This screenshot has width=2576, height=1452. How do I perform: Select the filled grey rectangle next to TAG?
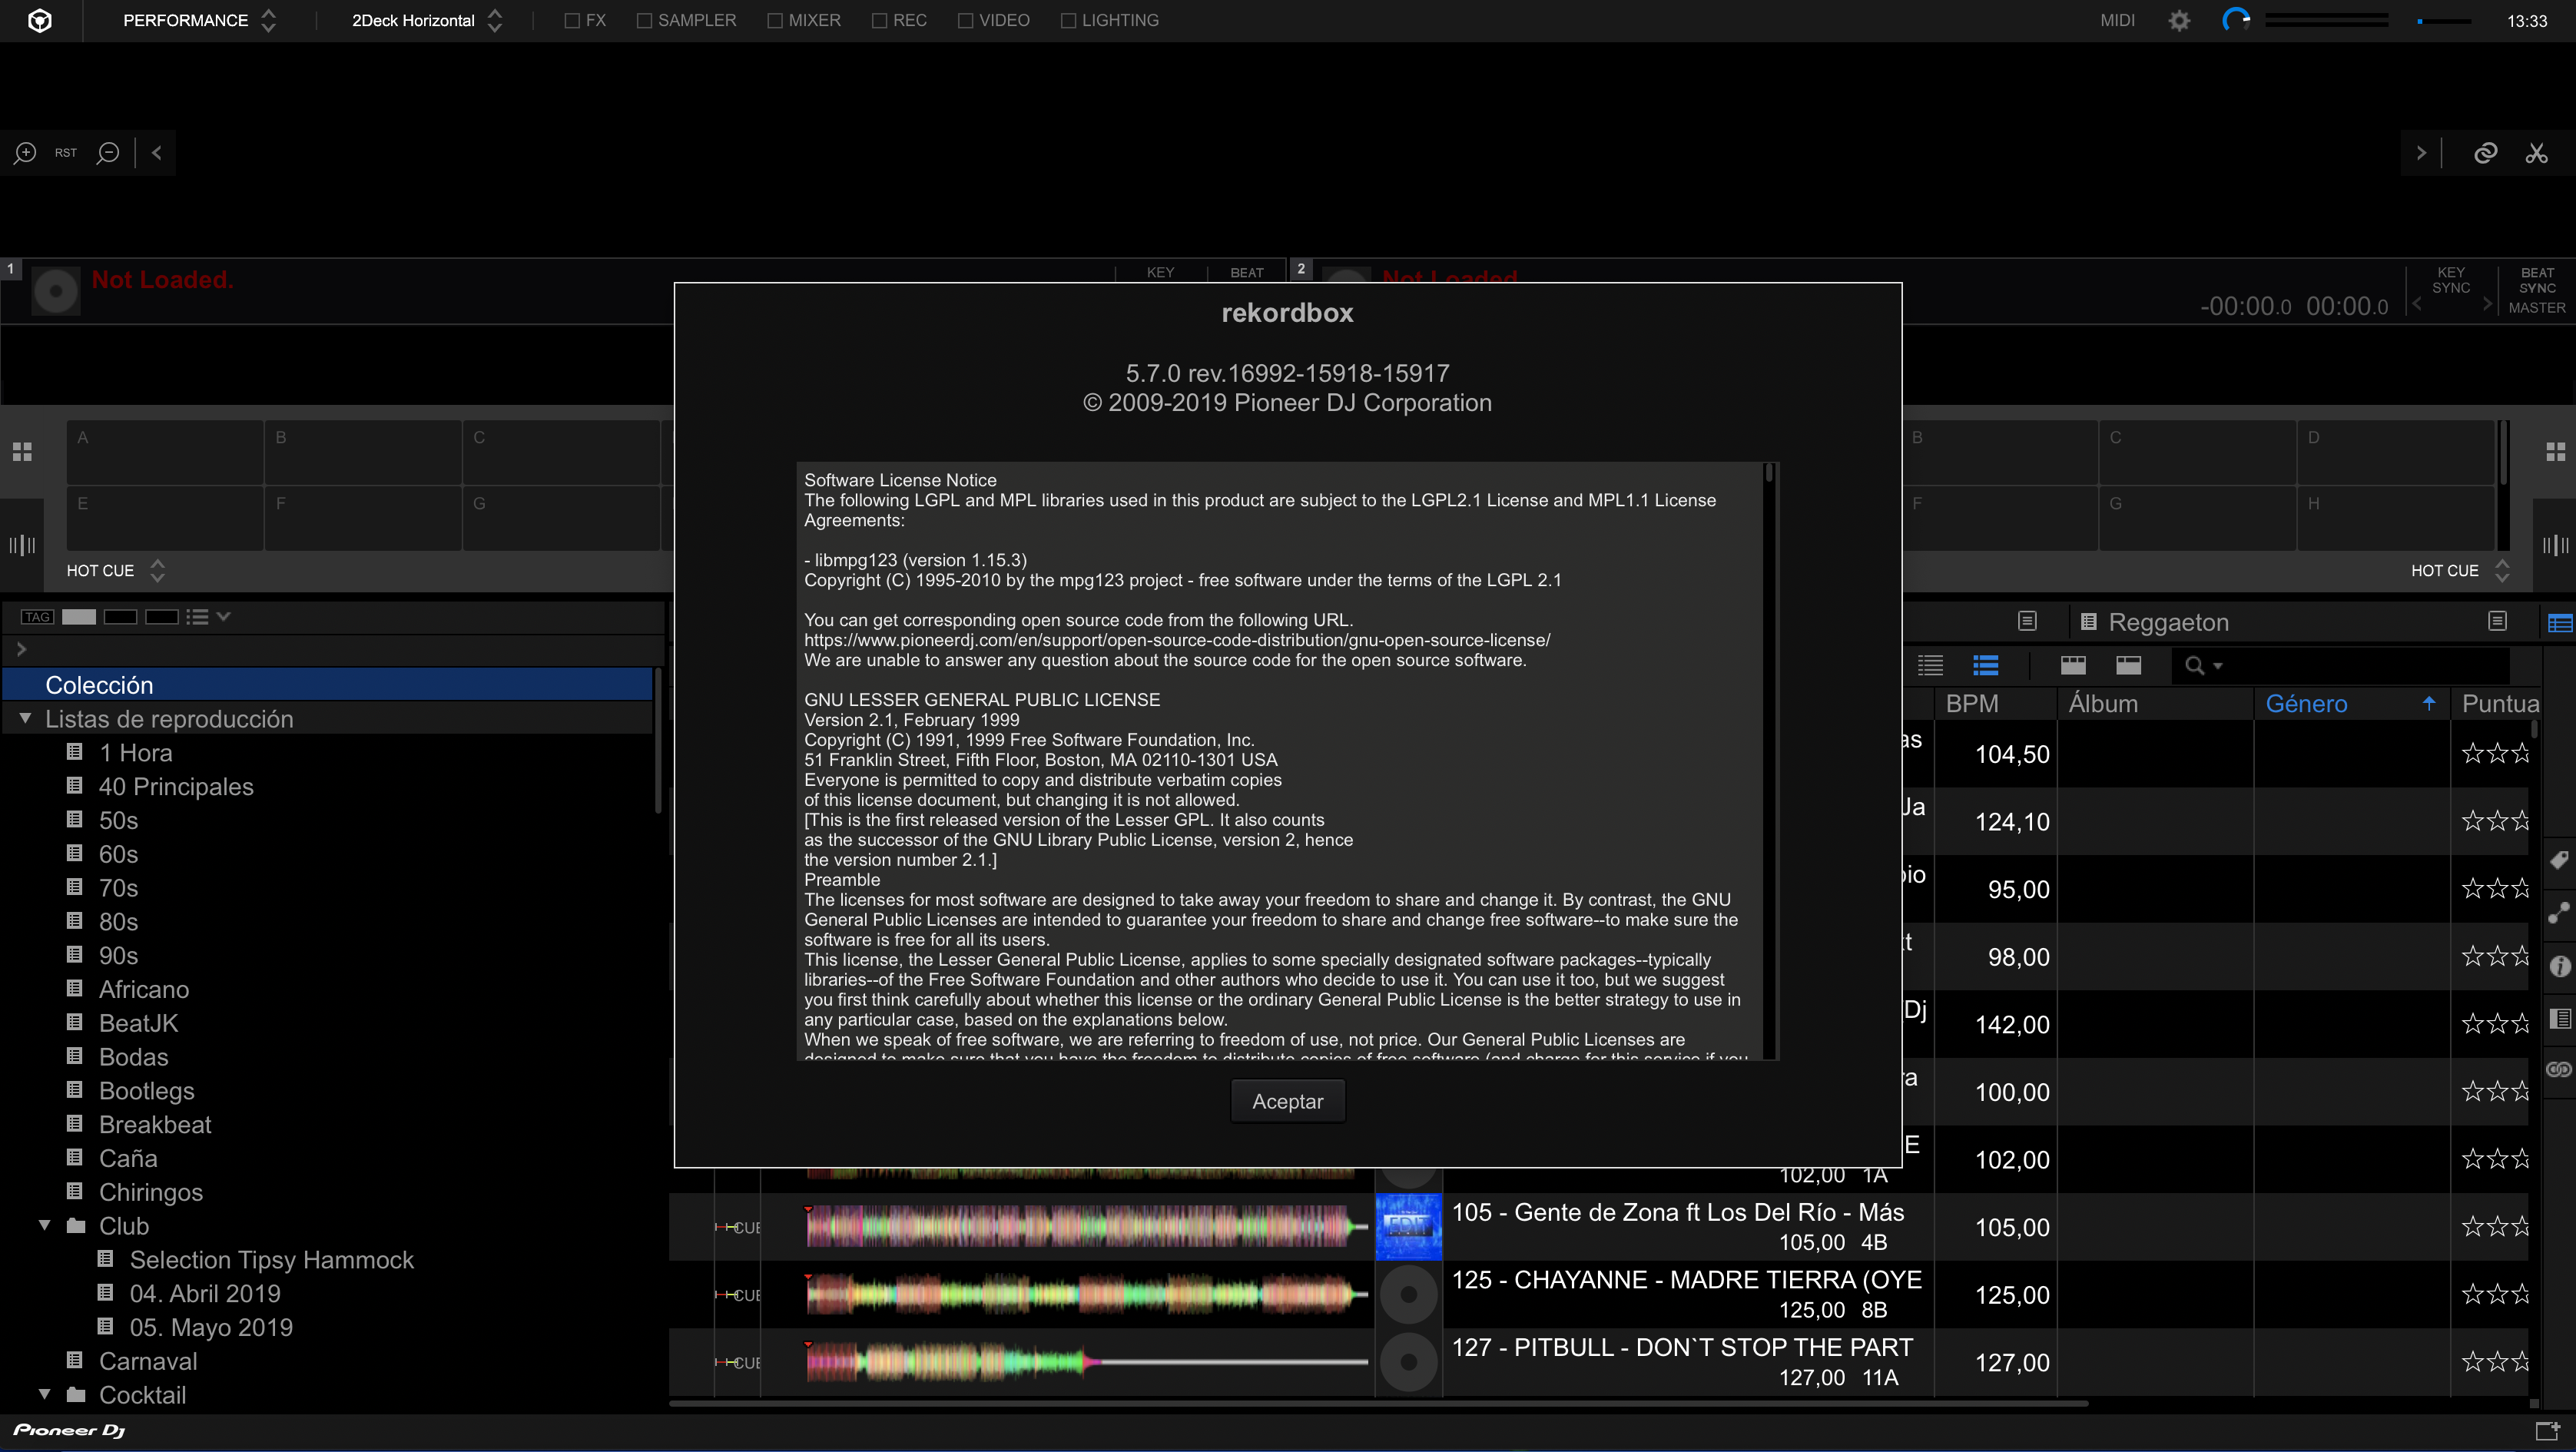tap(79, 617)
